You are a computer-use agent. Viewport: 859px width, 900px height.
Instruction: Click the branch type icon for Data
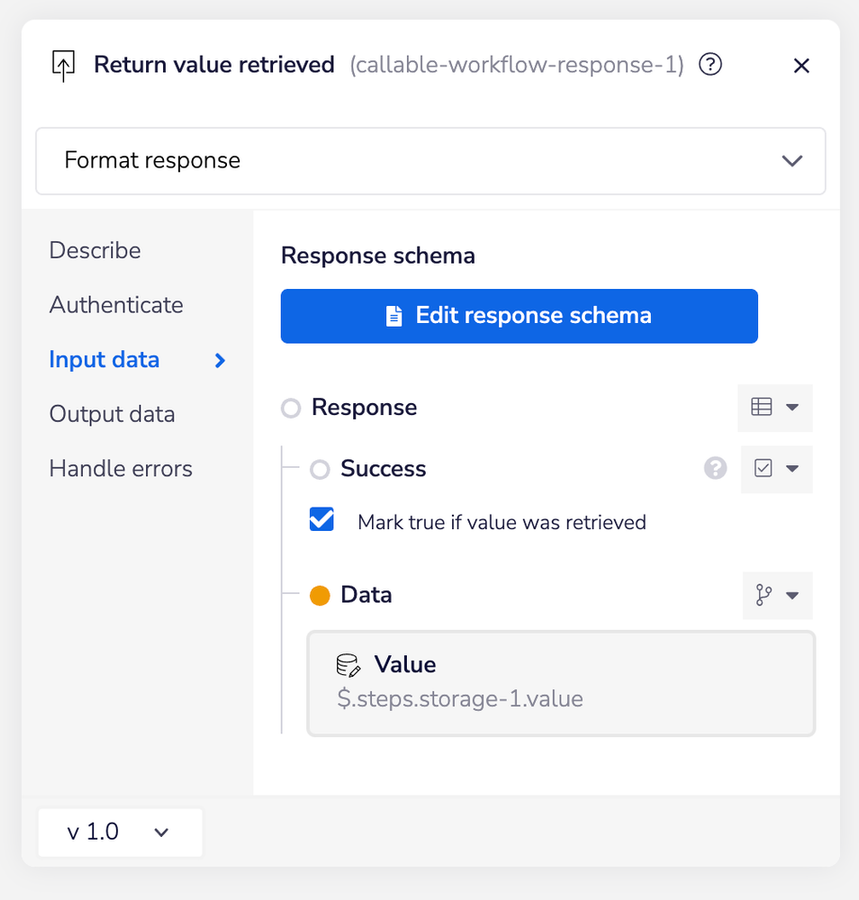(763, 595)
